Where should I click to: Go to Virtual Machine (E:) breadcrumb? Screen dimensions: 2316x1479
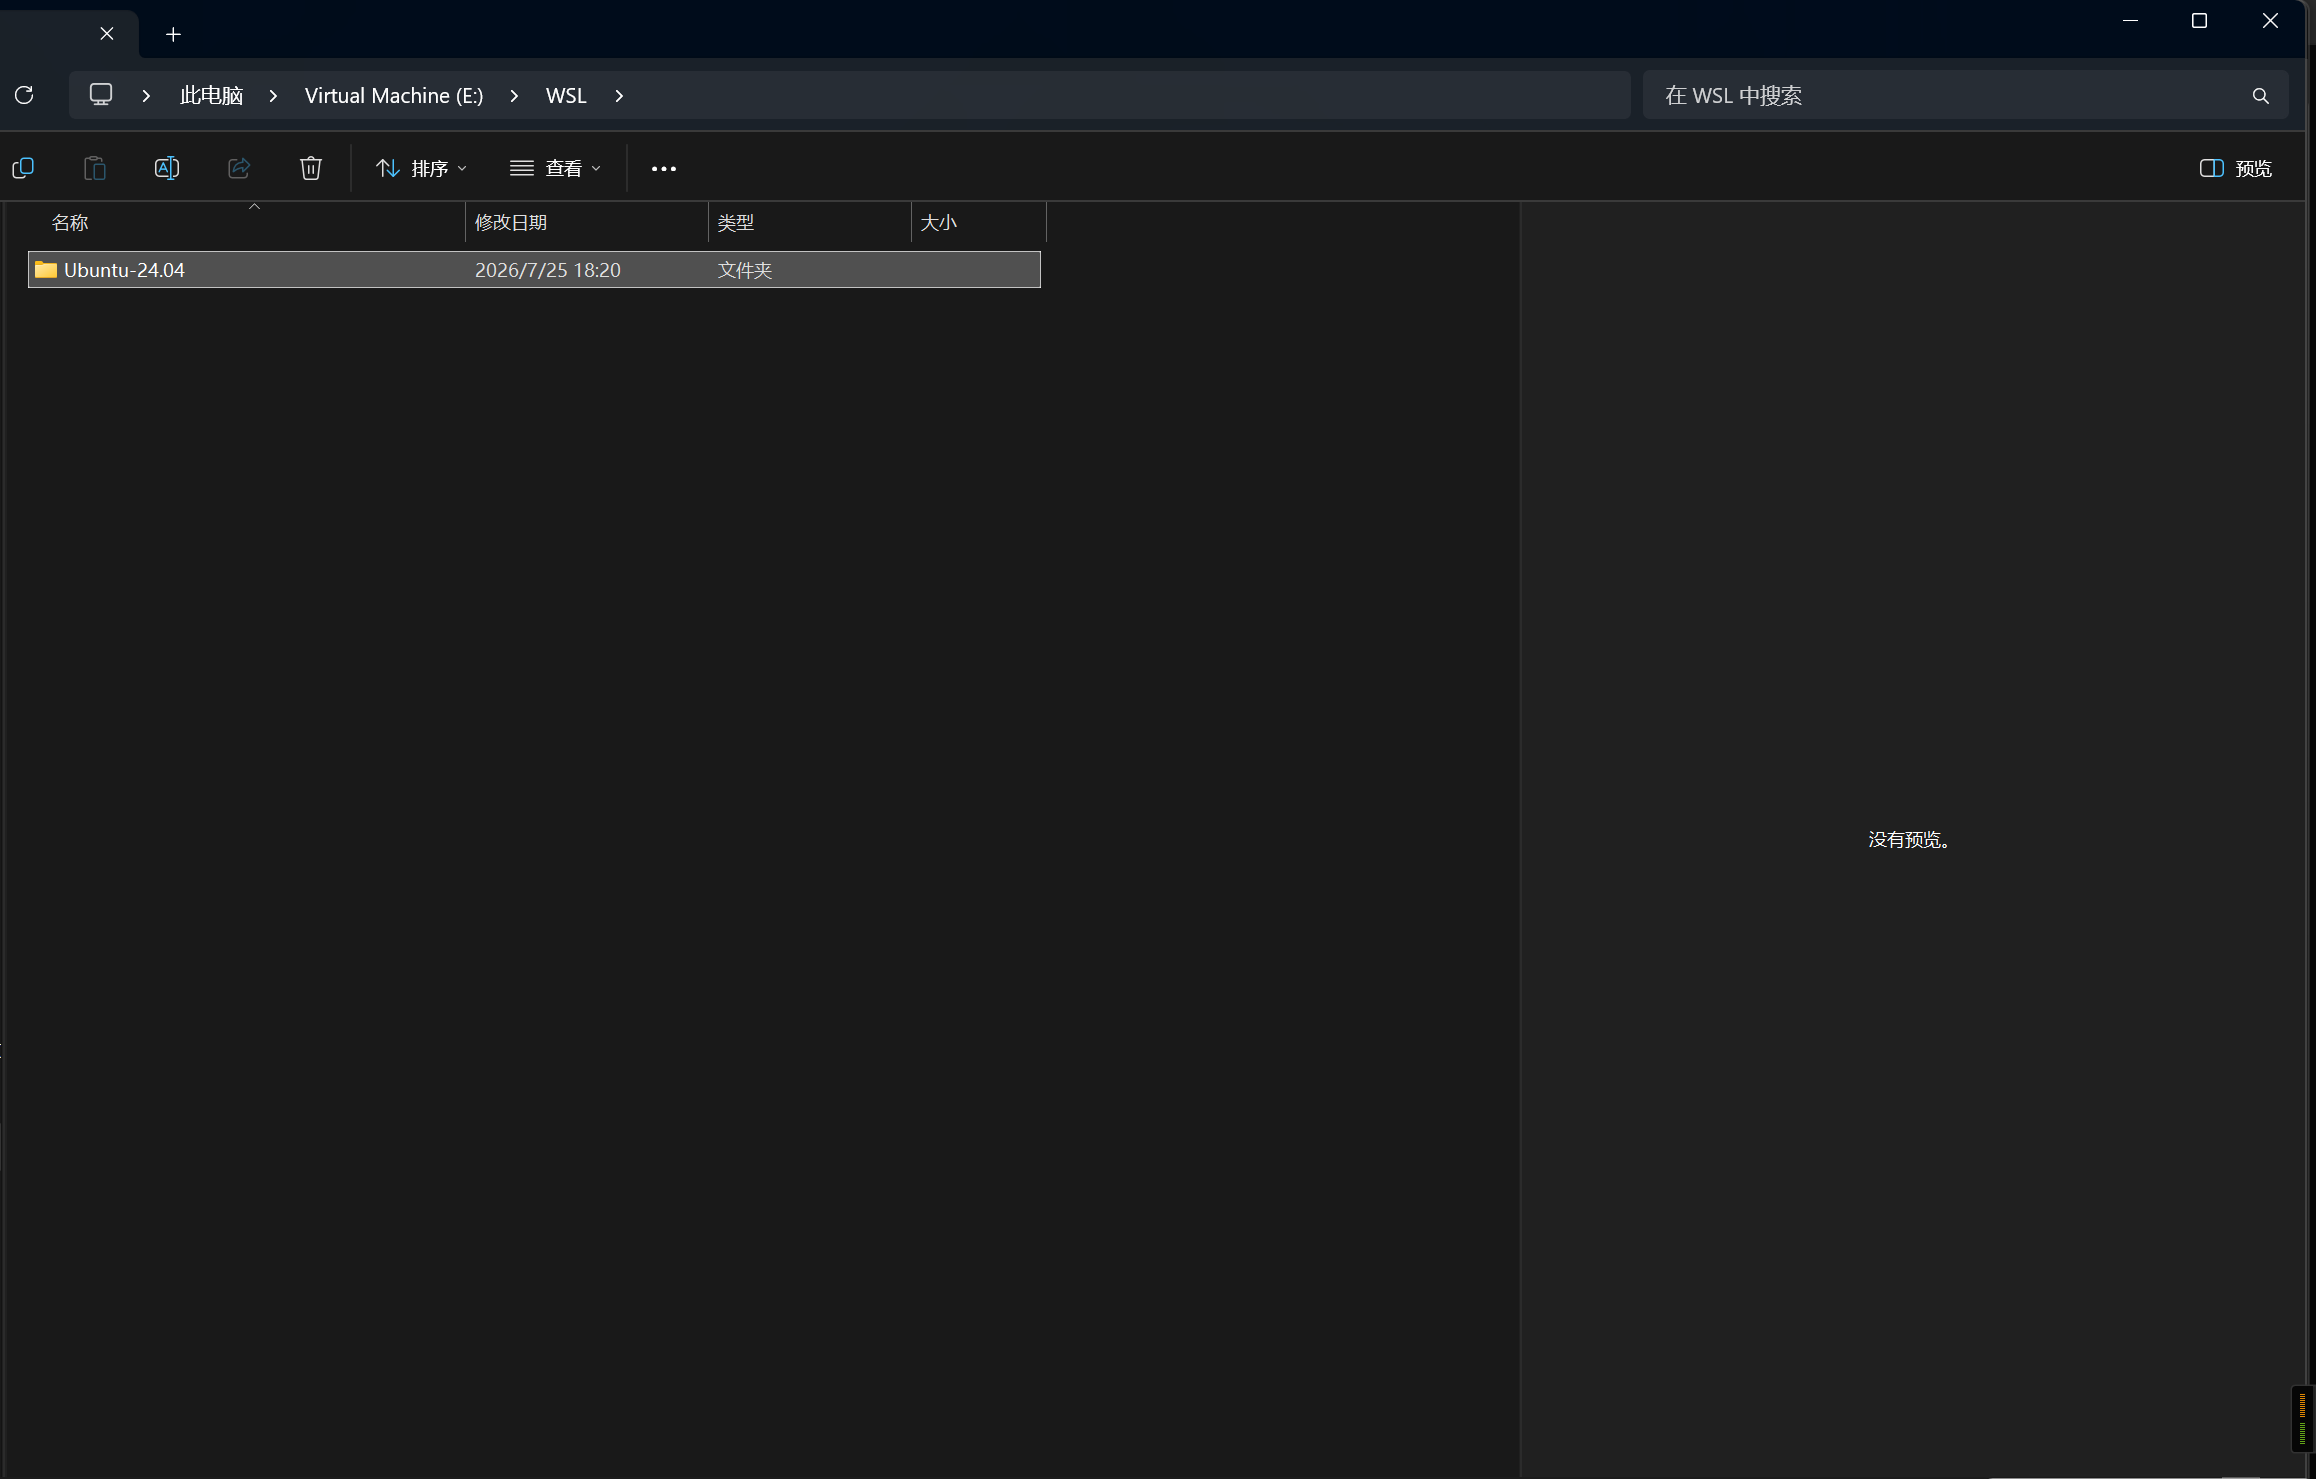point(394,95)
